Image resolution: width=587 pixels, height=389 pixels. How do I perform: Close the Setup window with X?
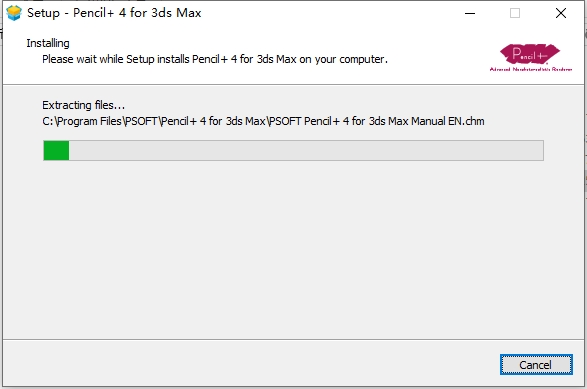click(x=561, y=13)
